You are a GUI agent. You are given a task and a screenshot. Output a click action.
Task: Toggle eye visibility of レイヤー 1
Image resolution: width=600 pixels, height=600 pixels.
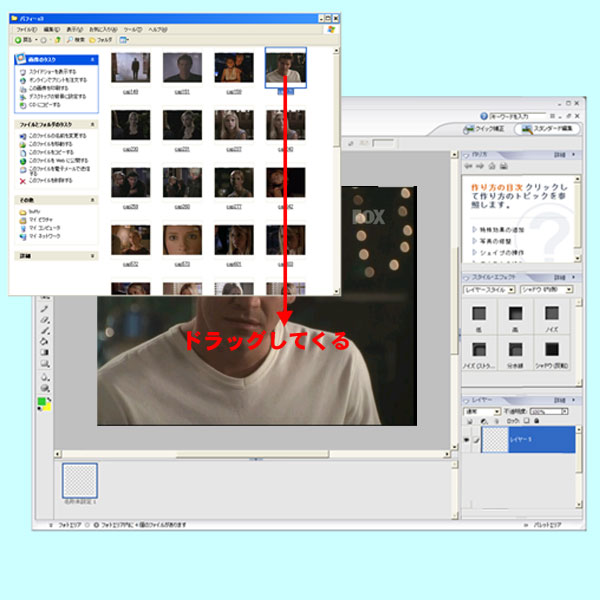click(x=466, y=440)
